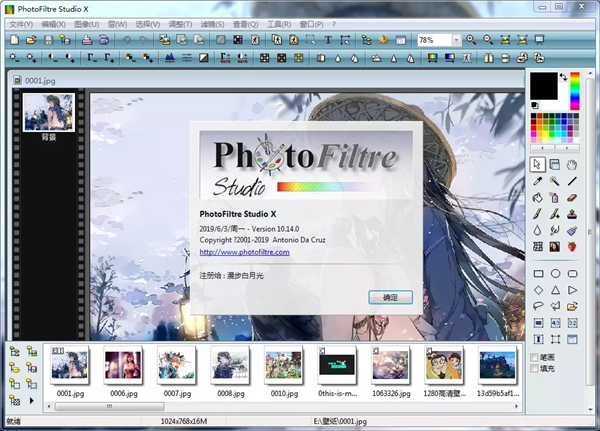Open the 文件(F) menu
The width and height of the screenshot is (600, 431).
21,23
